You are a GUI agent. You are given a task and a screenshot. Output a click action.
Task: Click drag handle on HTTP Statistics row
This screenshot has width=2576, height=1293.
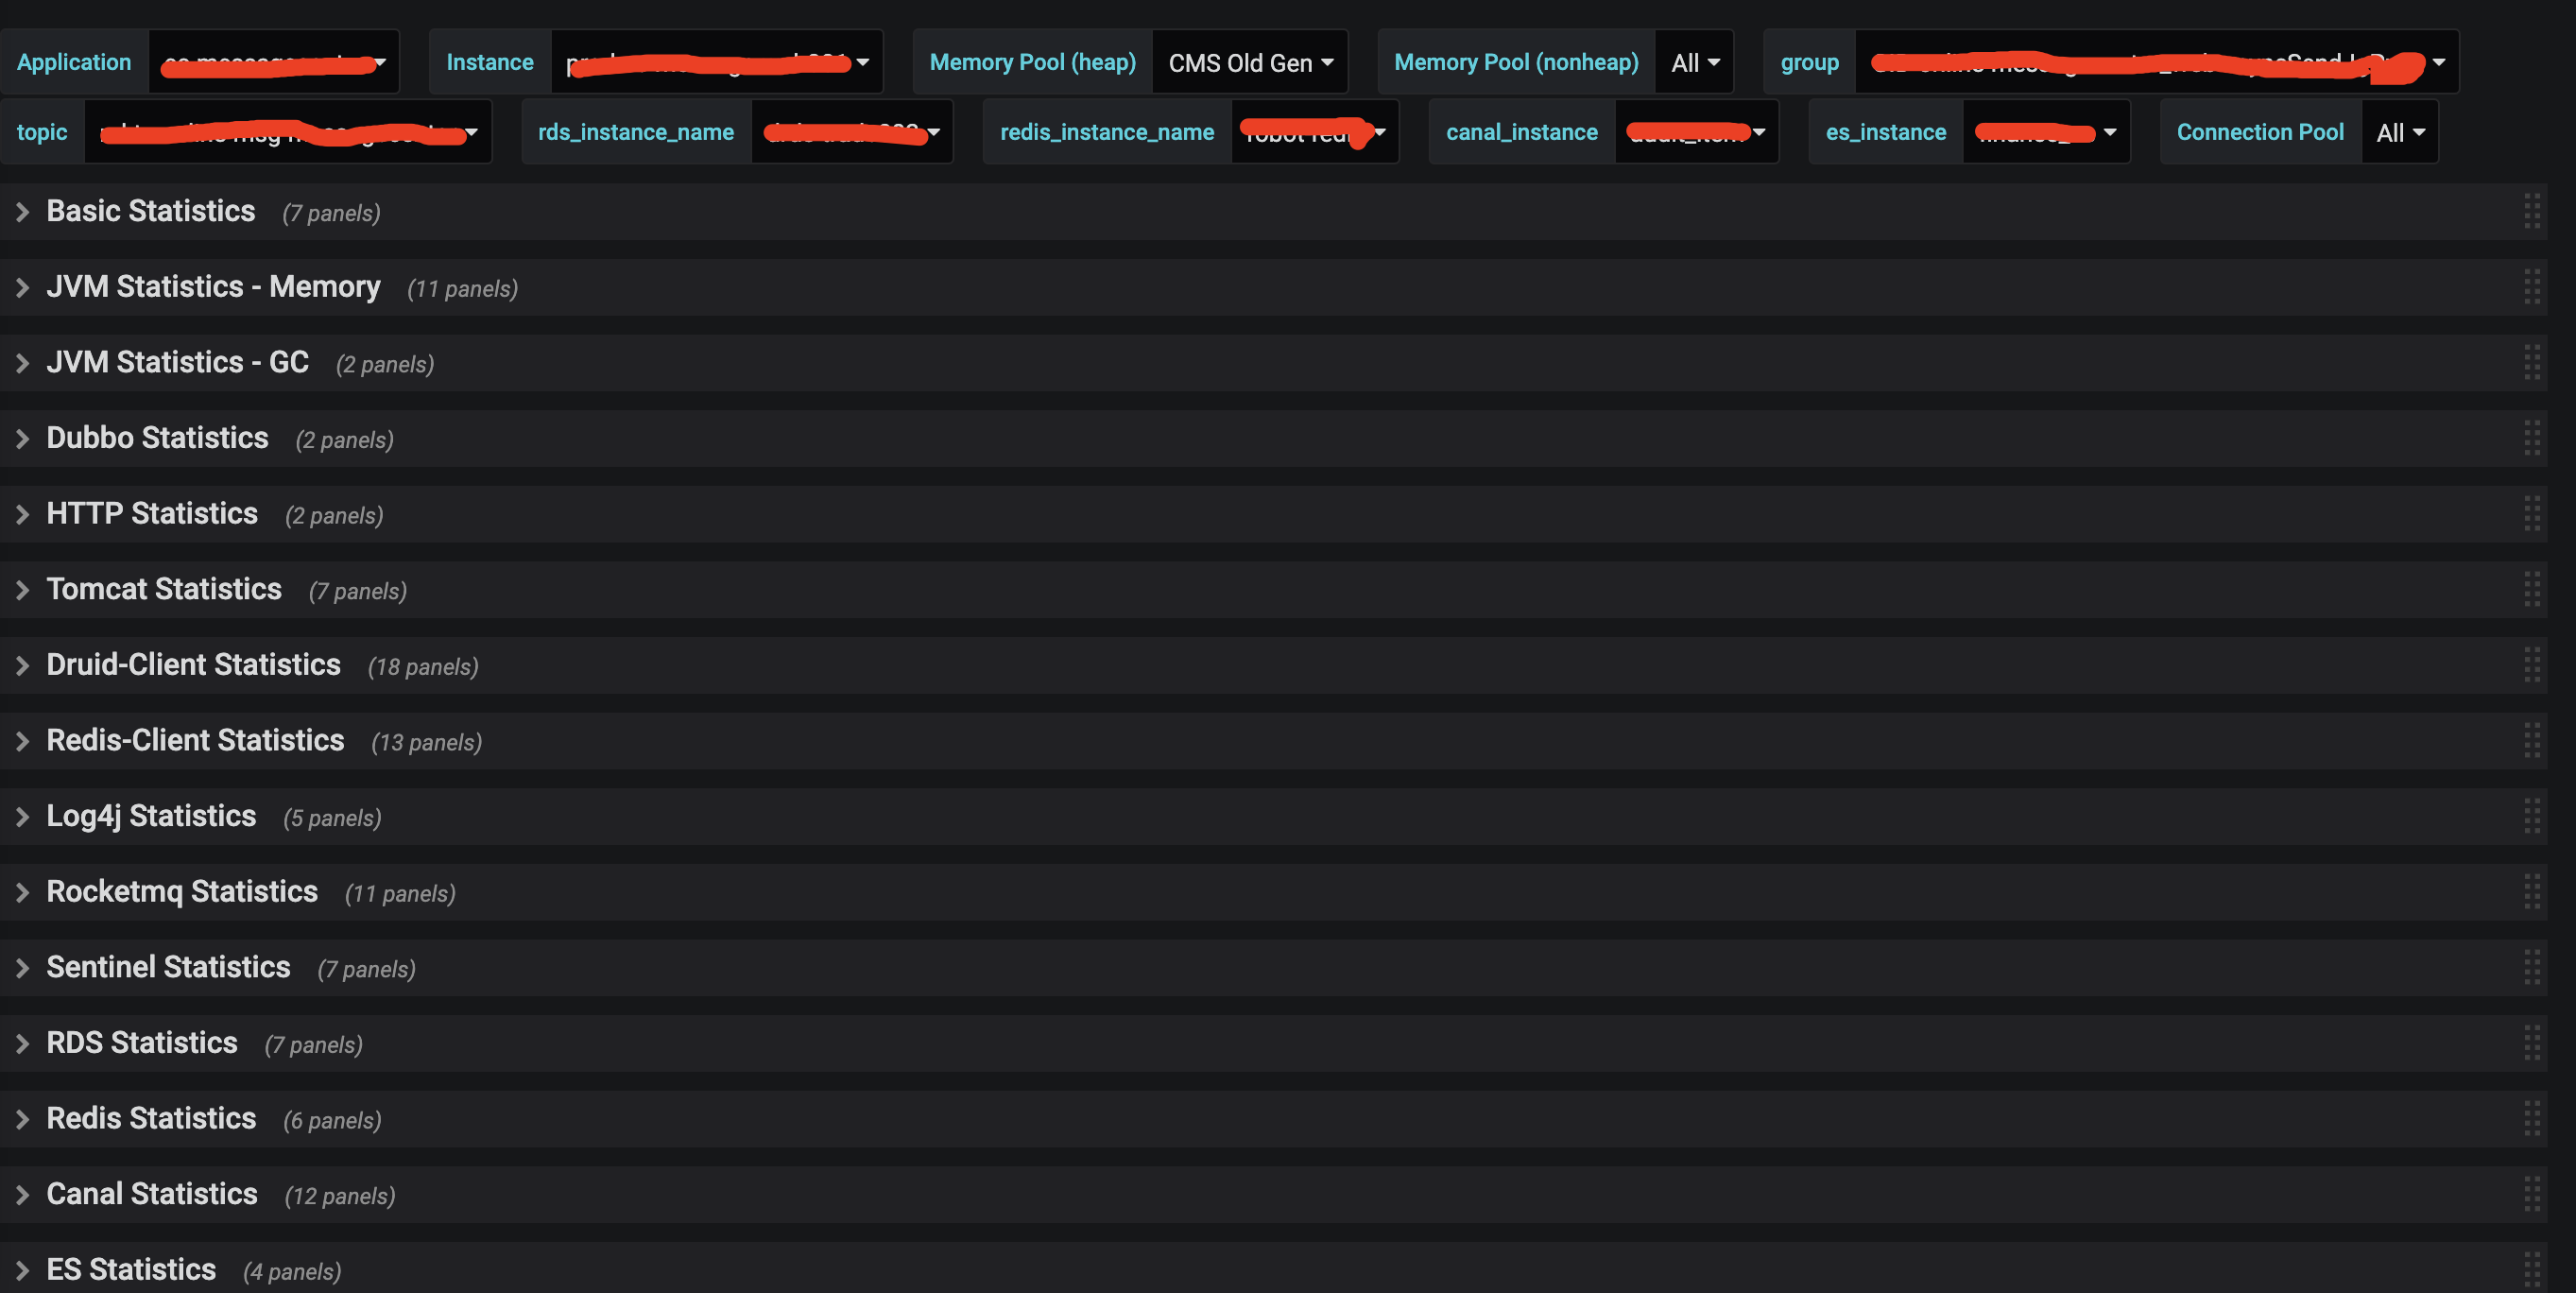click(x=2531, y=514)
